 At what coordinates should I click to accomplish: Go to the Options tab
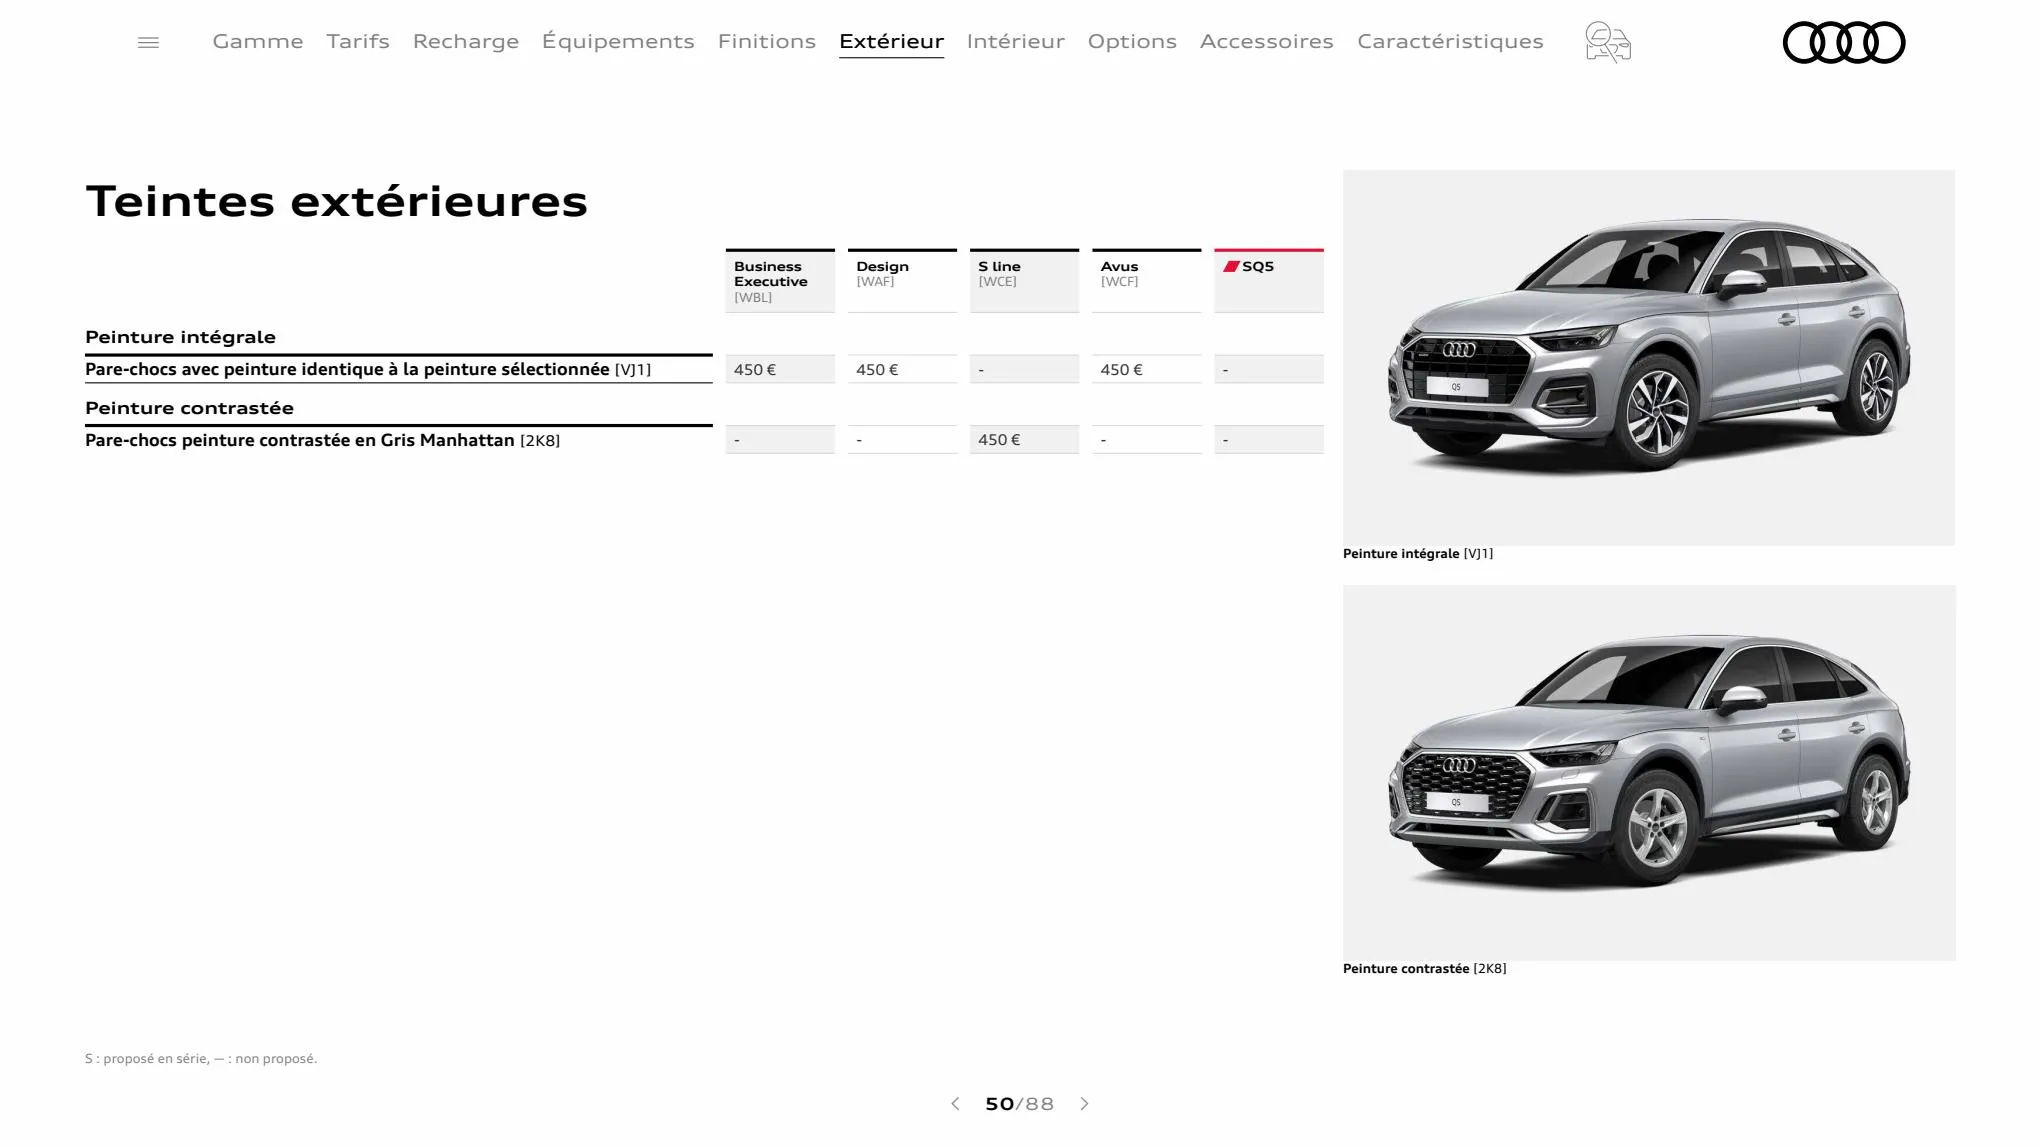click(1132, 41)
